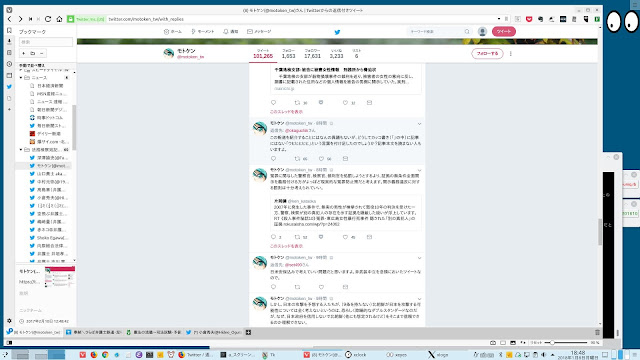Open the new tab plus button
The height and width of the screenshot is (360, 640).
click(x=248, y=332)
